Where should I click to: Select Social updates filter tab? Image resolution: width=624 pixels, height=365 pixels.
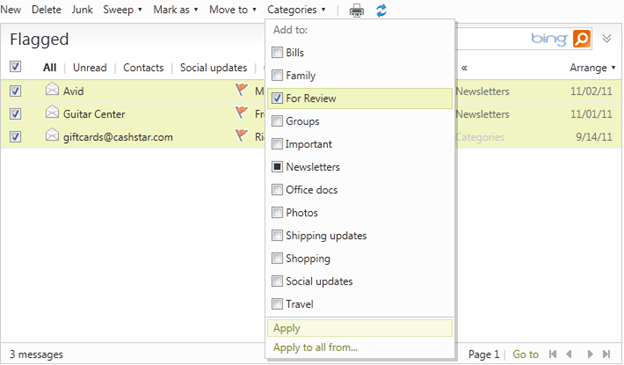point(213,68)
